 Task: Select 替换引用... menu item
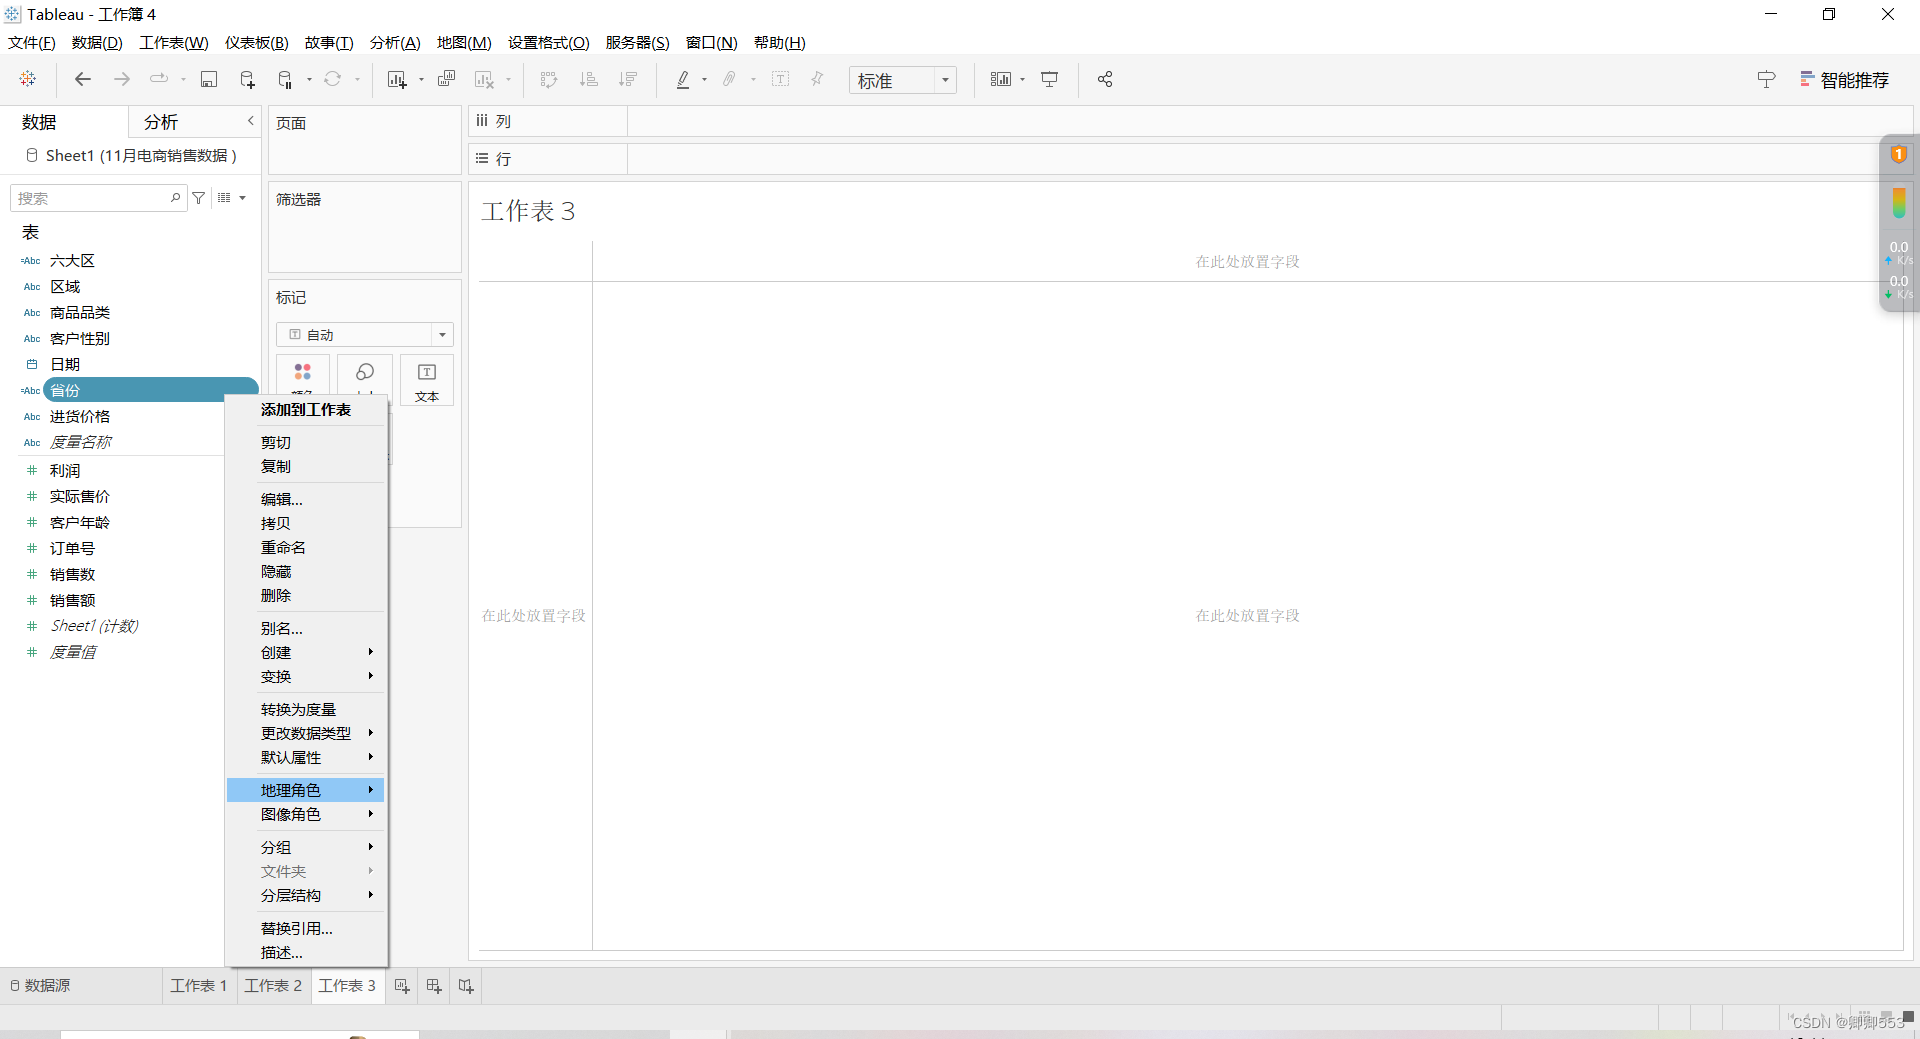[x=306, y=928]
